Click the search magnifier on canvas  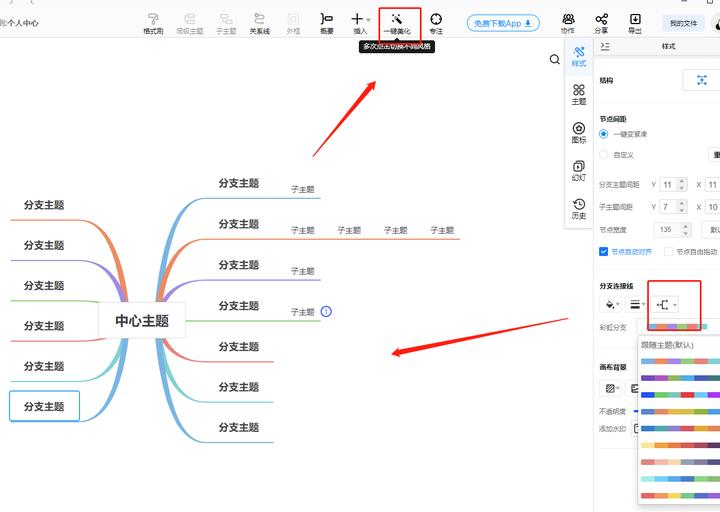click(x=555, y=59)
